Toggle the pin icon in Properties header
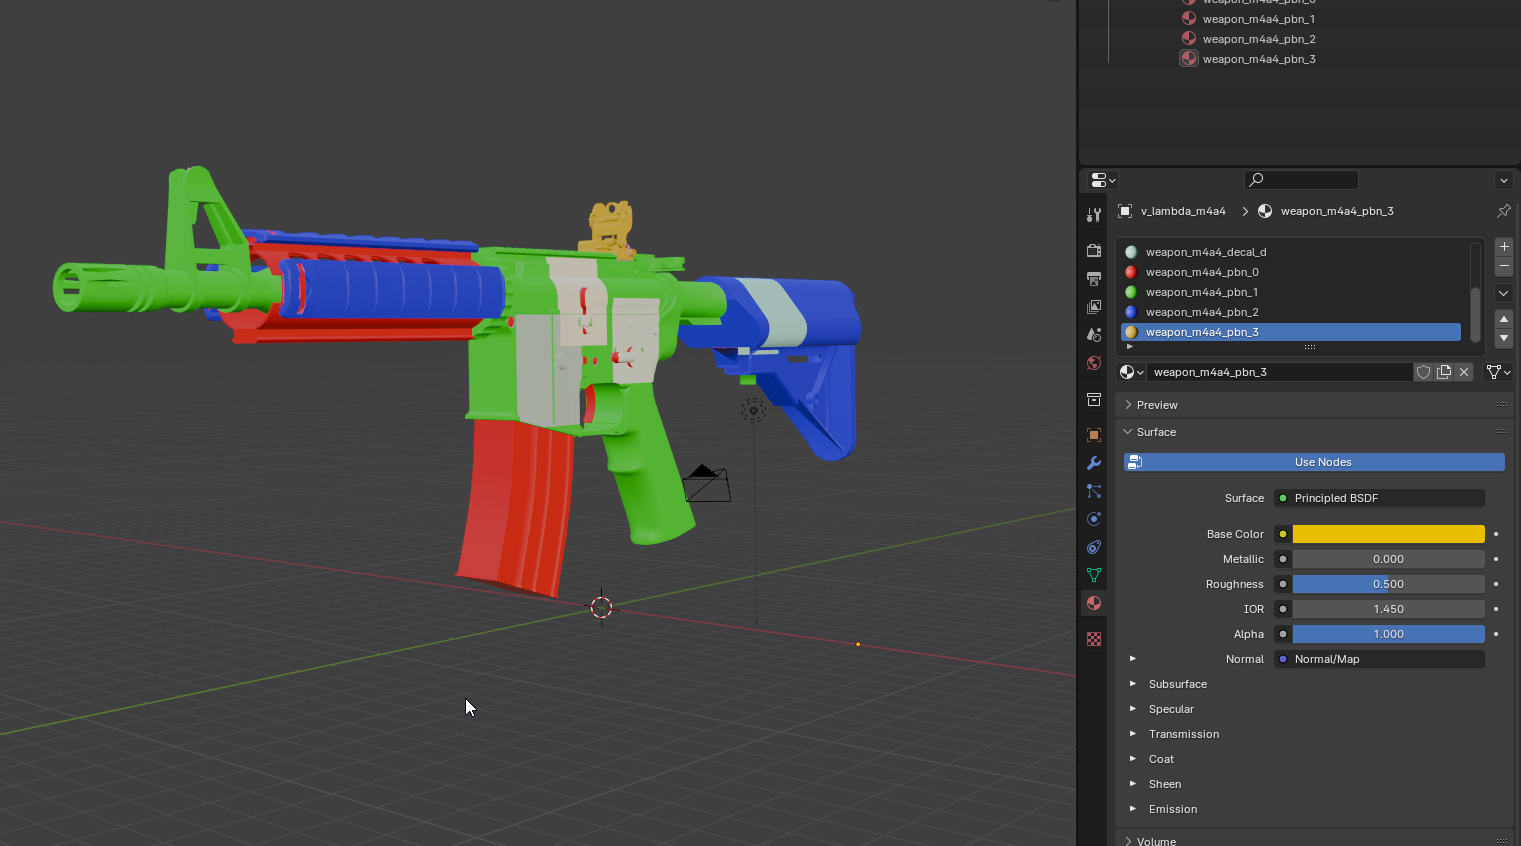 click(1504, 211)
